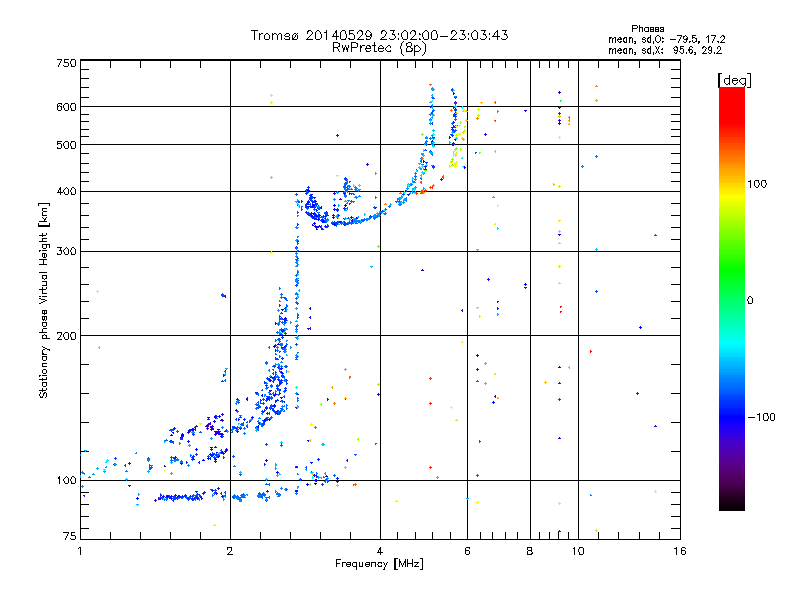
Task: Click the '400' height axis tick label
Action: (66, 192)
